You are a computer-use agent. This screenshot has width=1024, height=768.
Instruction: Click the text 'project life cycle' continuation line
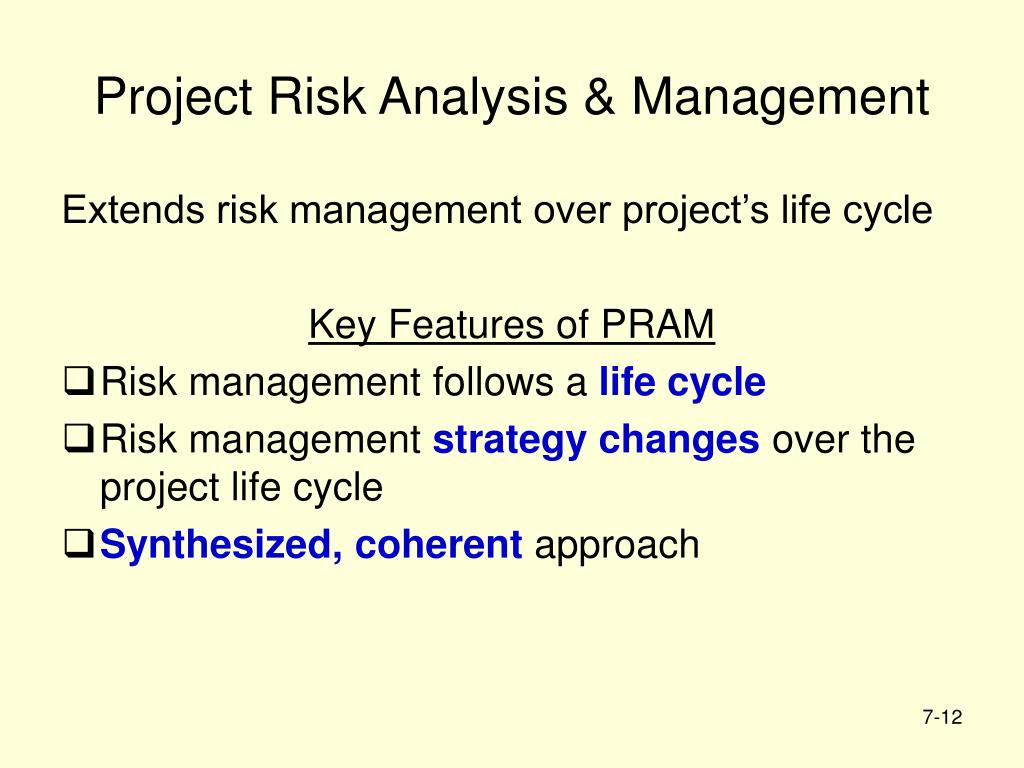242,488
